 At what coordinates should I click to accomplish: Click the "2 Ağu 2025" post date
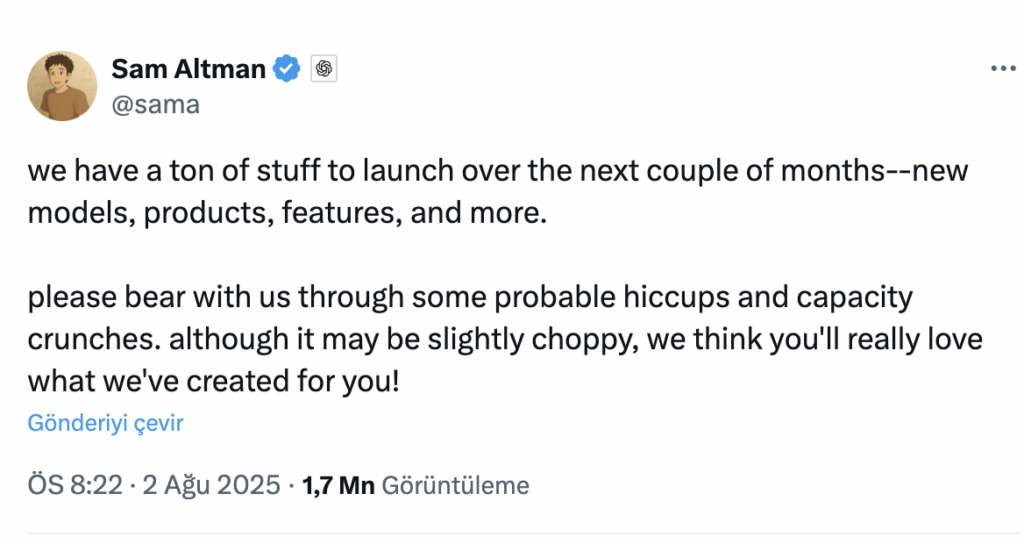pyautogui.click(x=212, y=486)
